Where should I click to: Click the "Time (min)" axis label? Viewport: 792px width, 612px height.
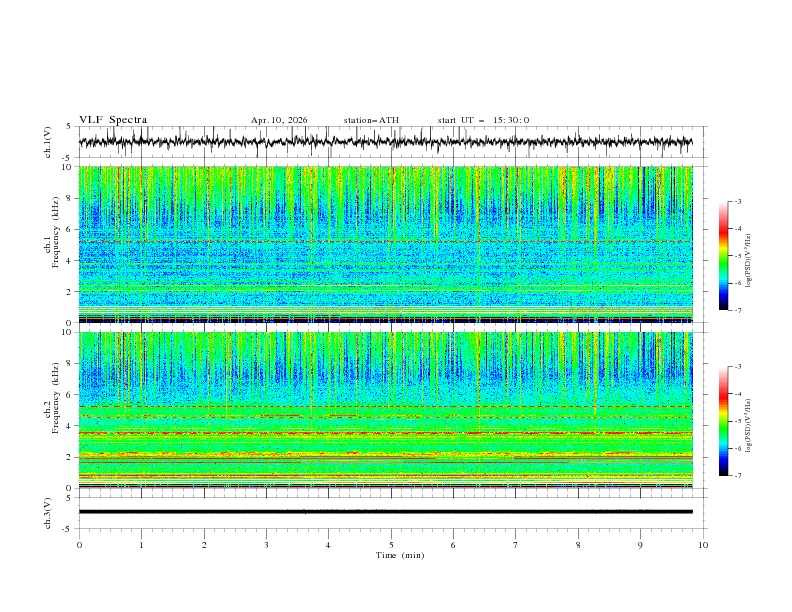point(400,555)
